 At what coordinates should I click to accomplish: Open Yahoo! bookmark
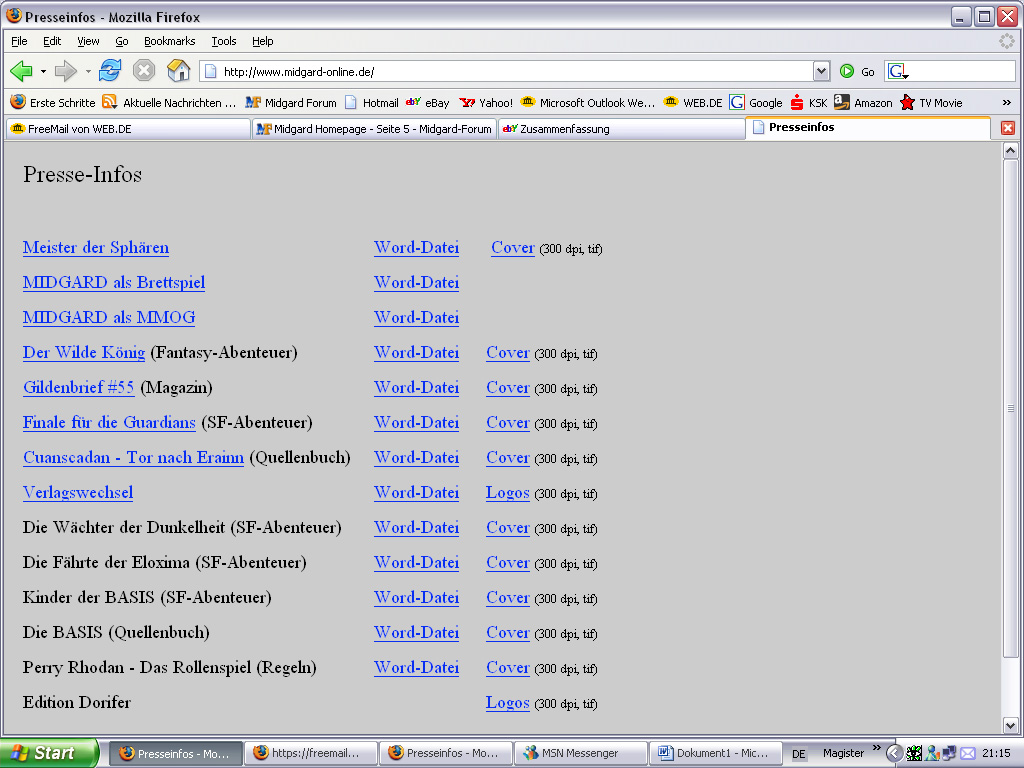(486, 103)
